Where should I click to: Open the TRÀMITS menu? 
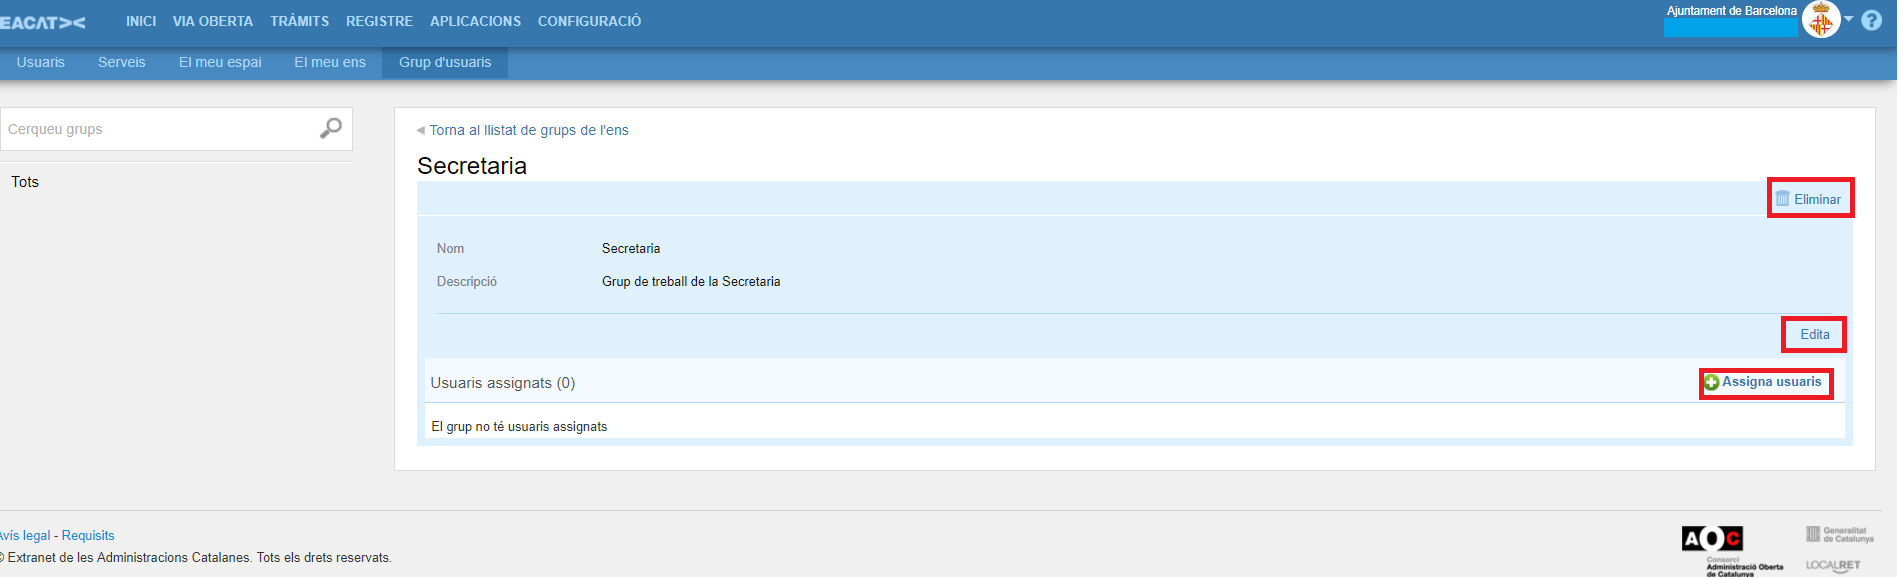pos(299,21)
